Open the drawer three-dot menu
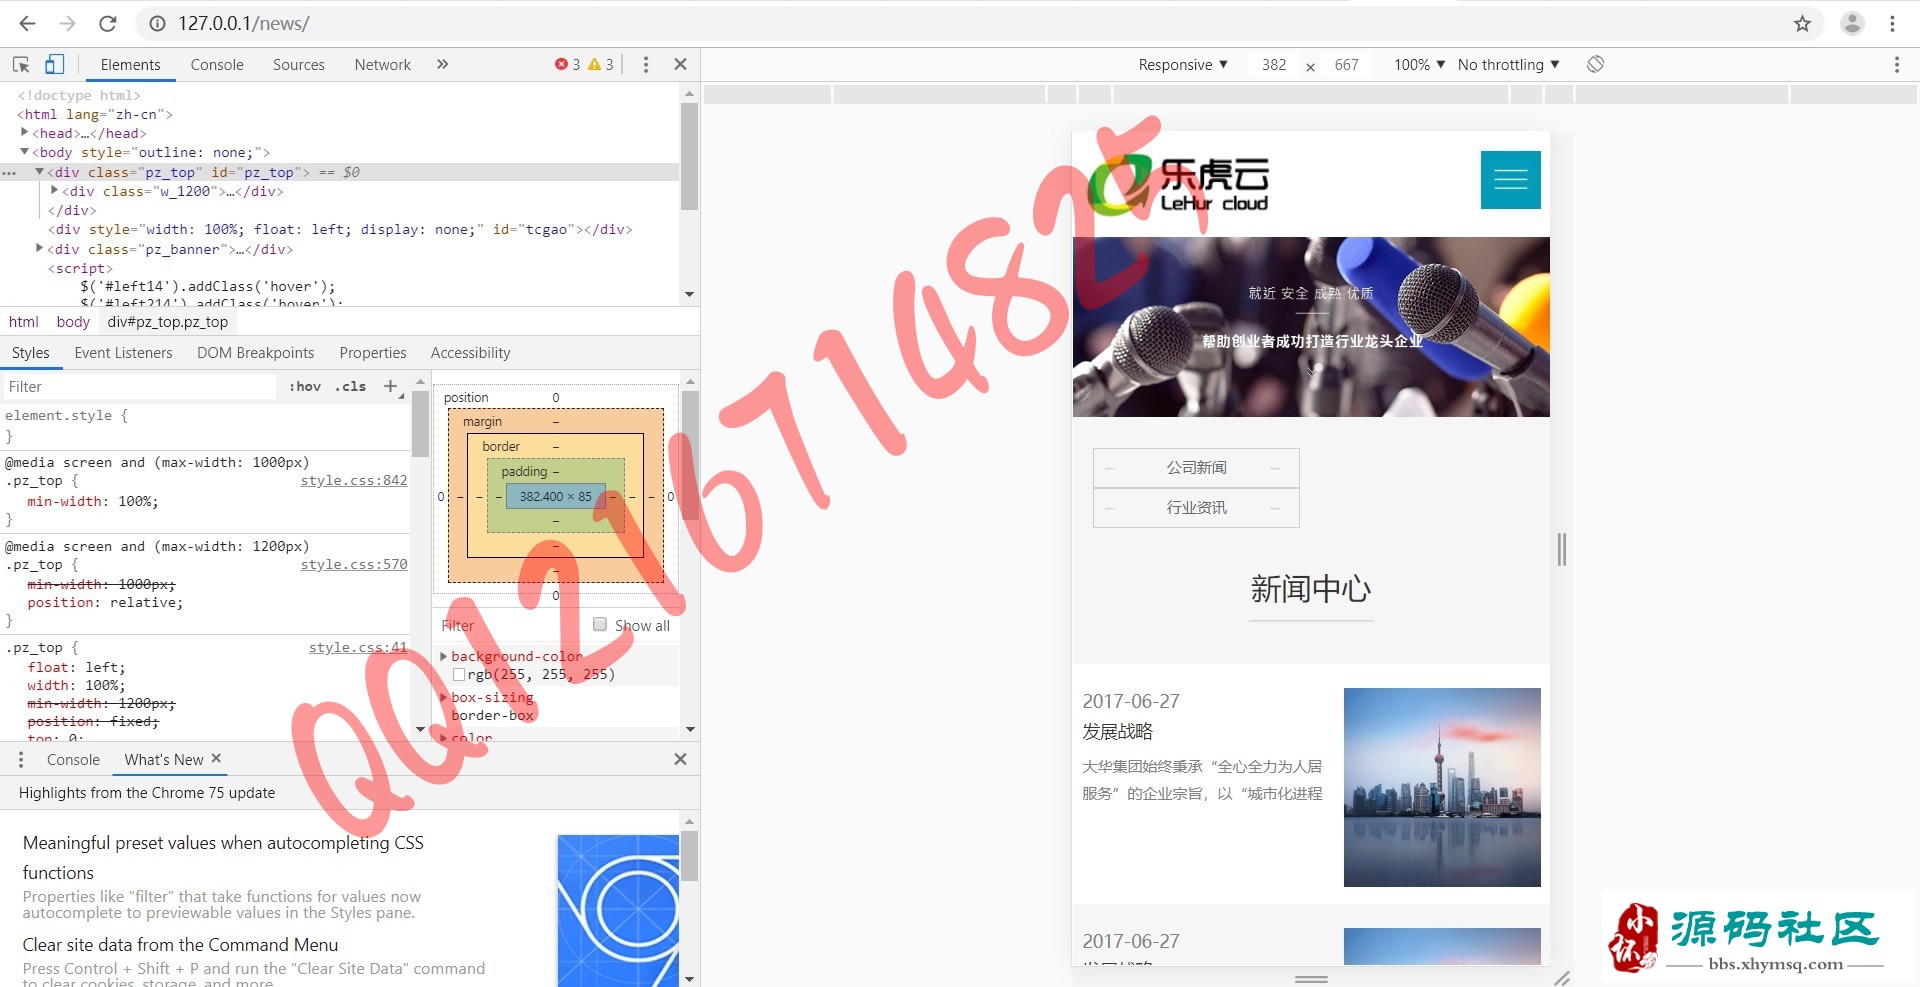This screenshot has height=987, width=1920. pyautogui.click(x=21, y=760)
